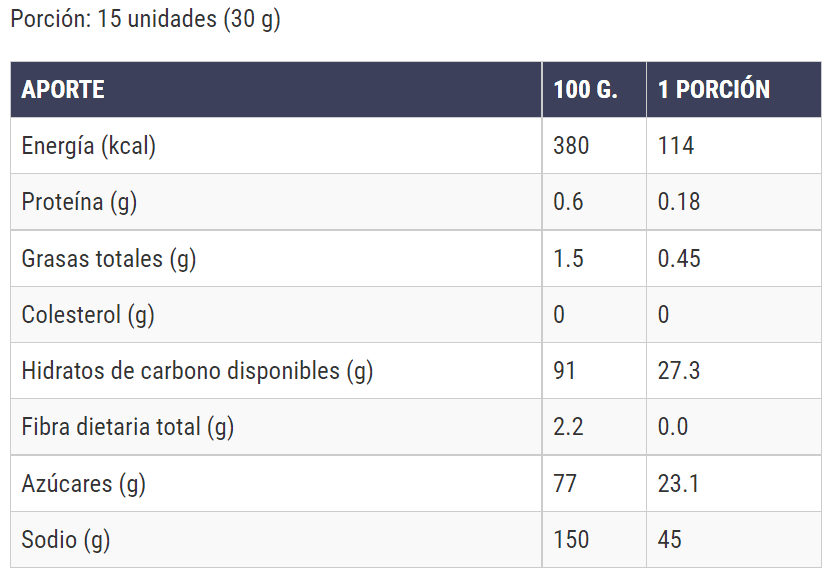
Task: Click the Grasas totales (g) label
Action: pos(109,259)
